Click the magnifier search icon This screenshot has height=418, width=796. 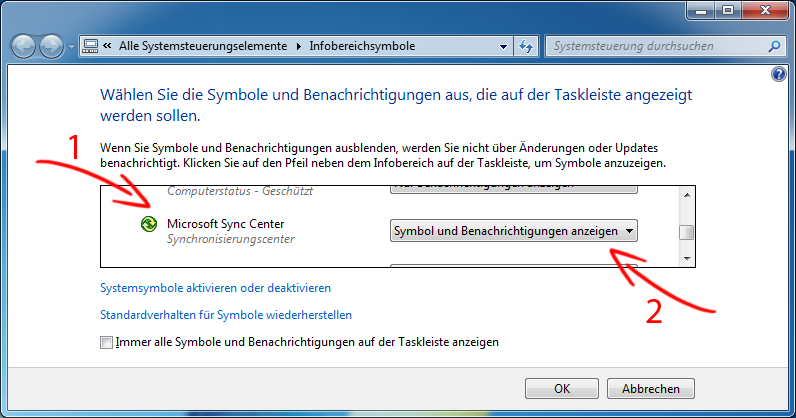click(774, 46)
